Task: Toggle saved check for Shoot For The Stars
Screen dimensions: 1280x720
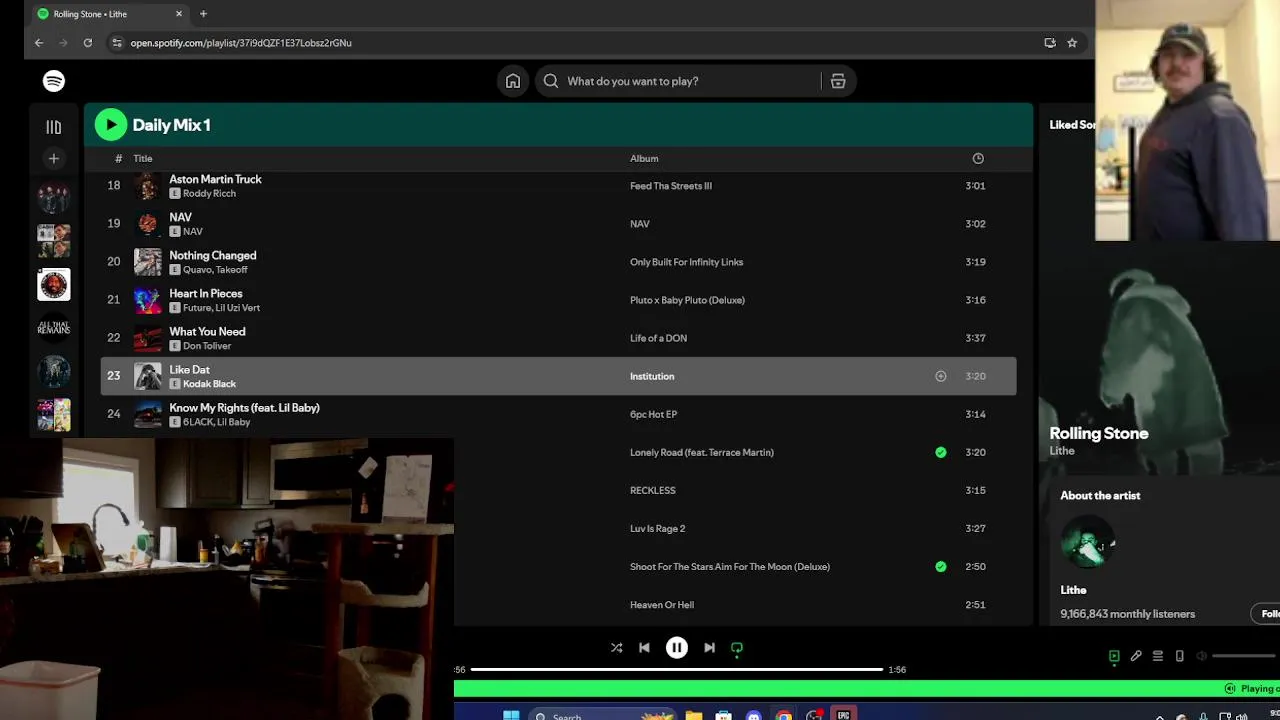Action: click(x=940, y=566)
